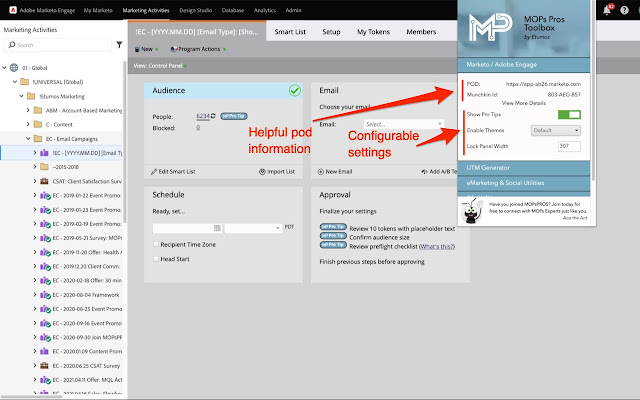Click the EC - 2019-01-22 Event Promo program icon
Viewport: 640px width, 400px height.
[45, 196]
